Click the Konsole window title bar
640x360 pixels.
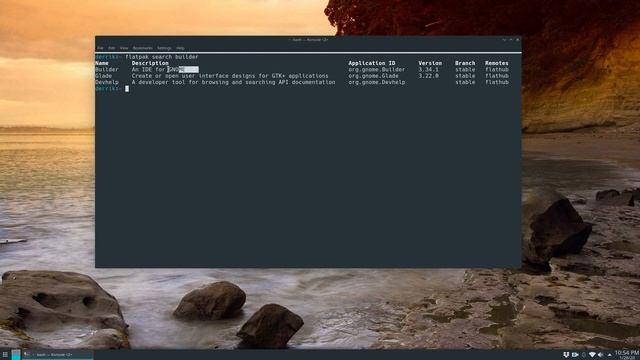[x=308, y=40]
